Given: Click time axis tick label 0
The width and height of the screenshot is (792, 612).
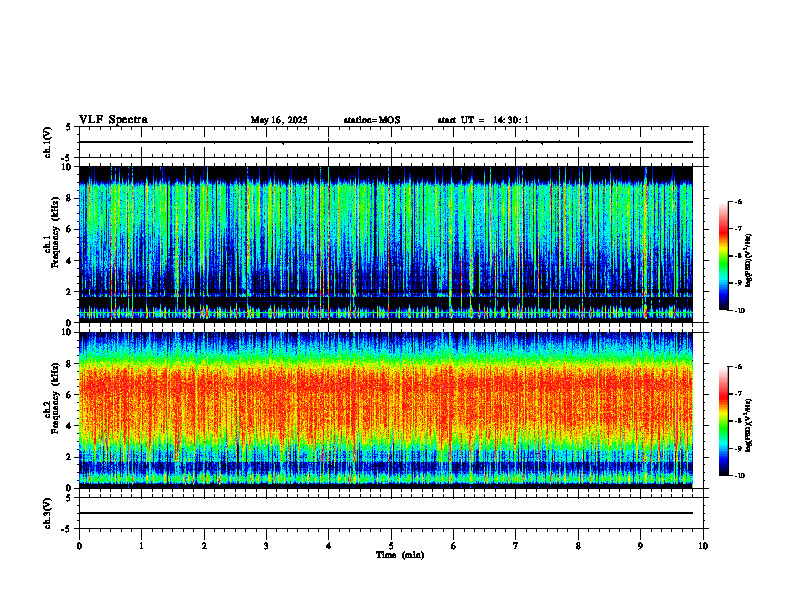Looking at the screenshot, I should [79, 546].
